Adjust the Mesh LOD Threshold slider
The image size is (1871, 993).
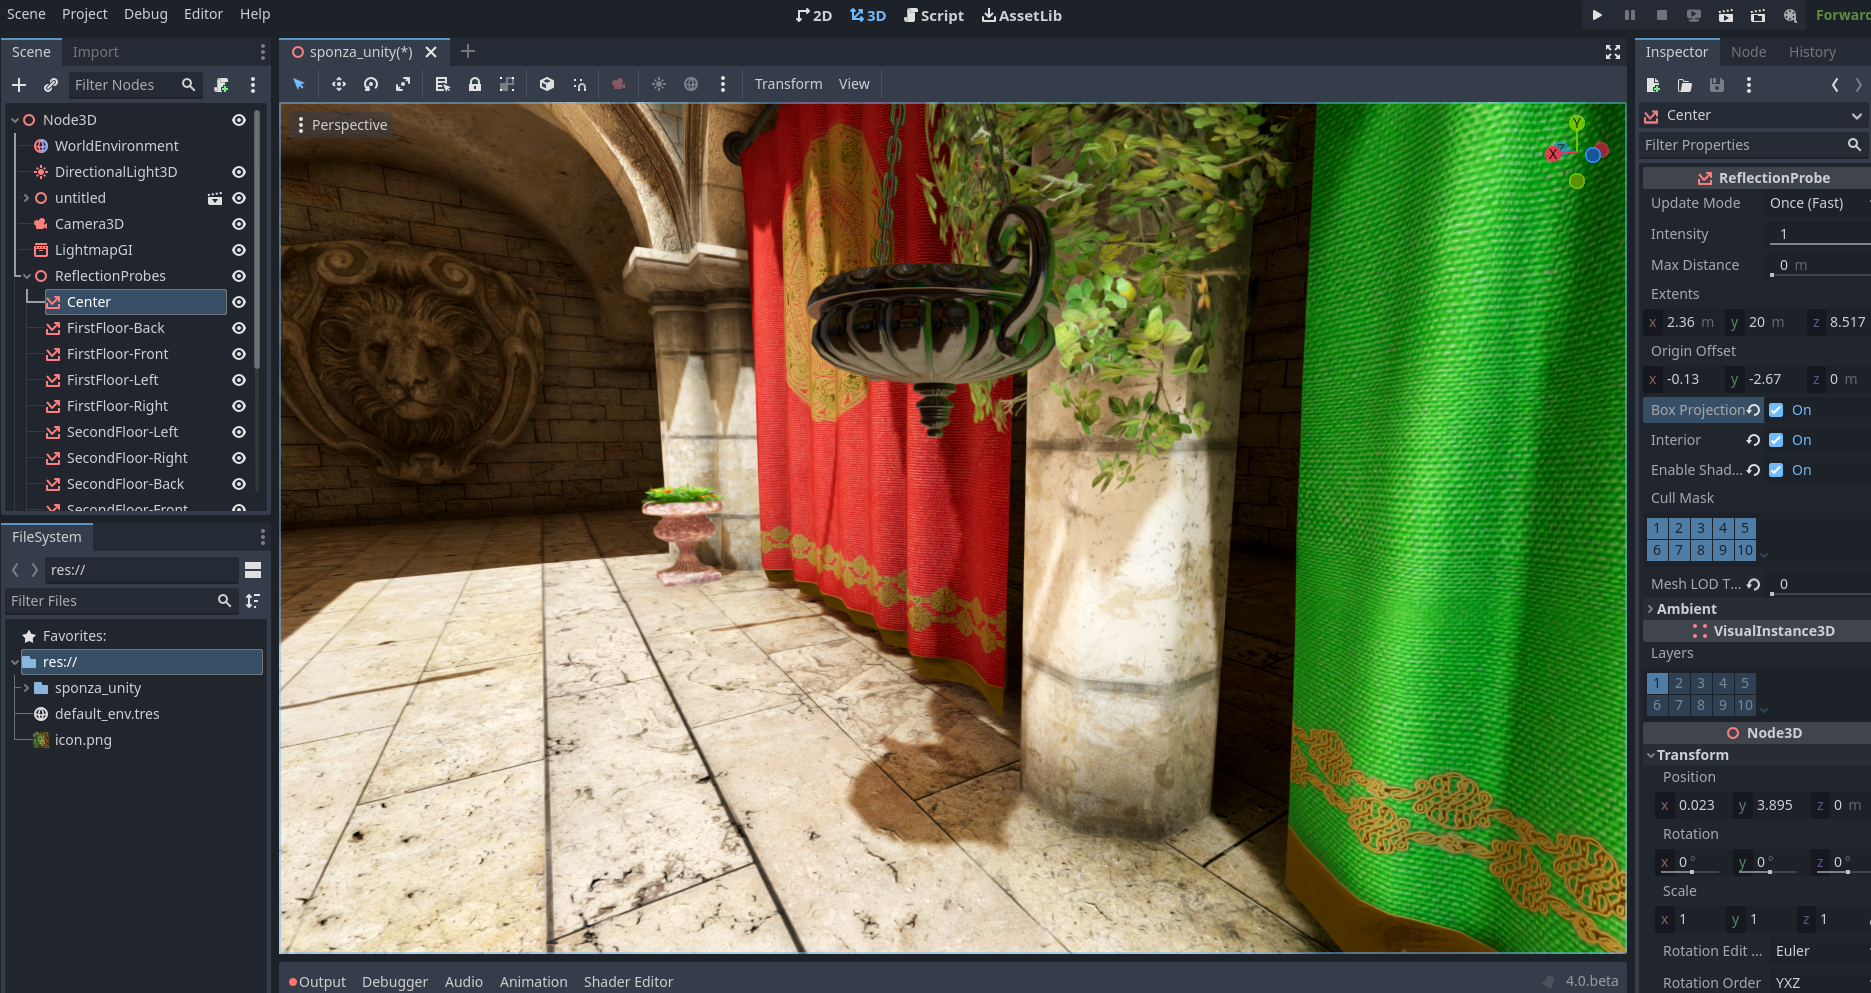click(1820, 584)
